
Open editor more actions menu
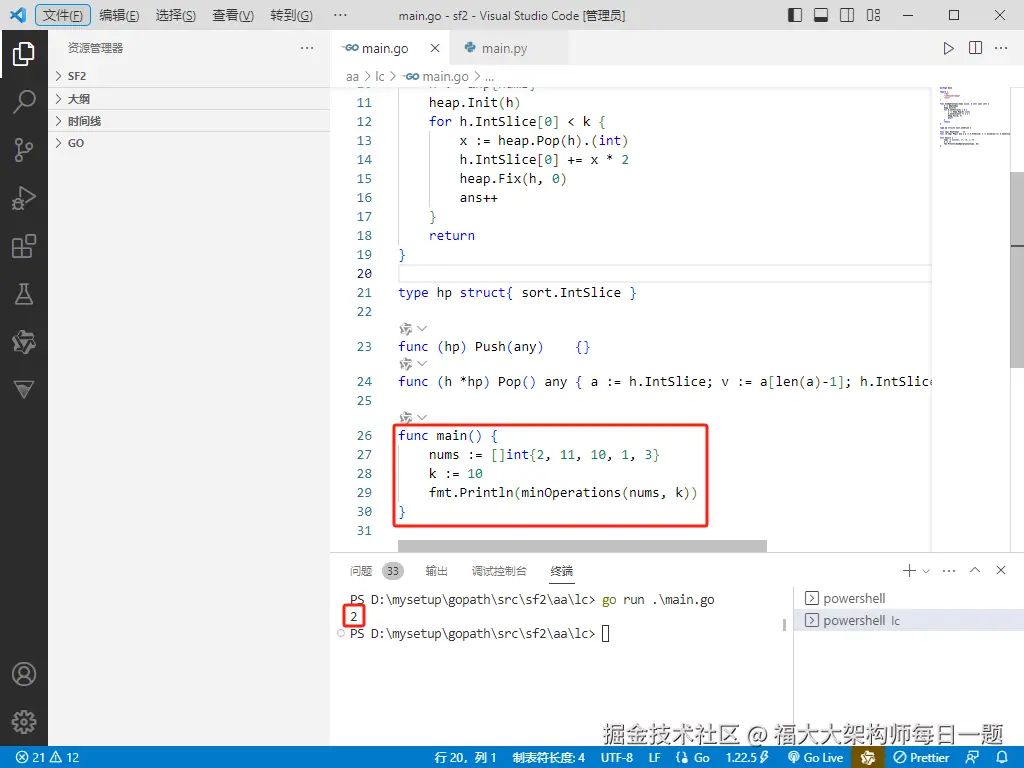(1000, 48)
